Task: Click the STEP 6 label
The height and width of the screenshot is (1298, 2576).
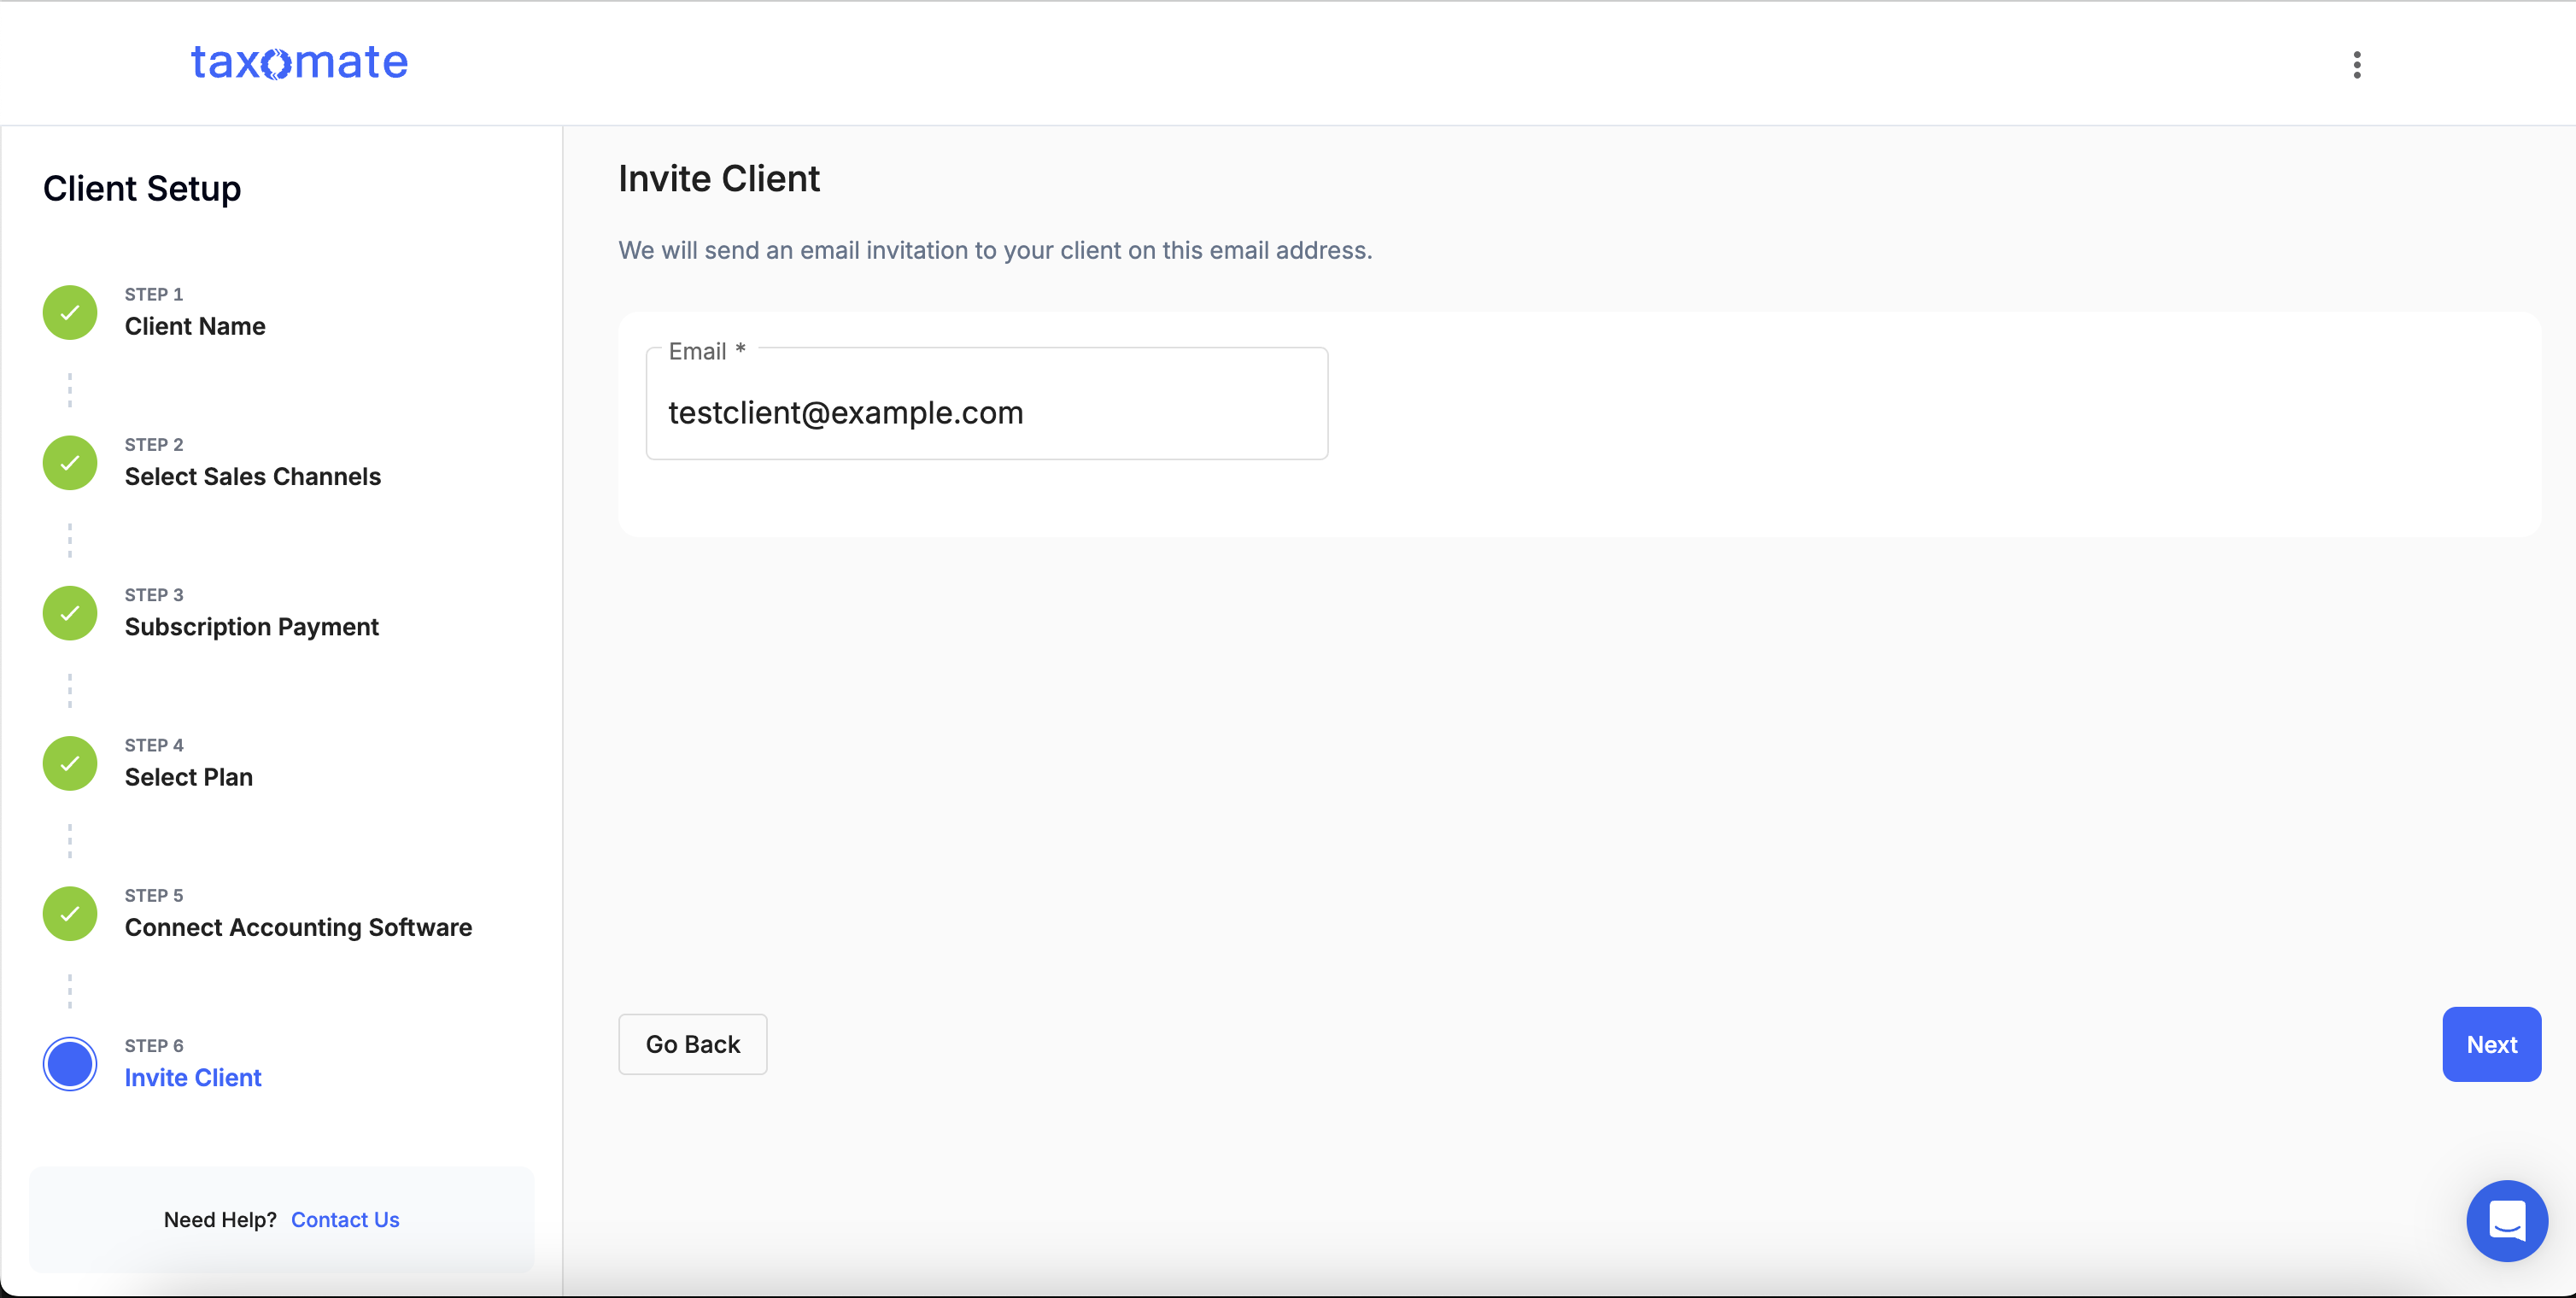Action: tap(154, 1046)
